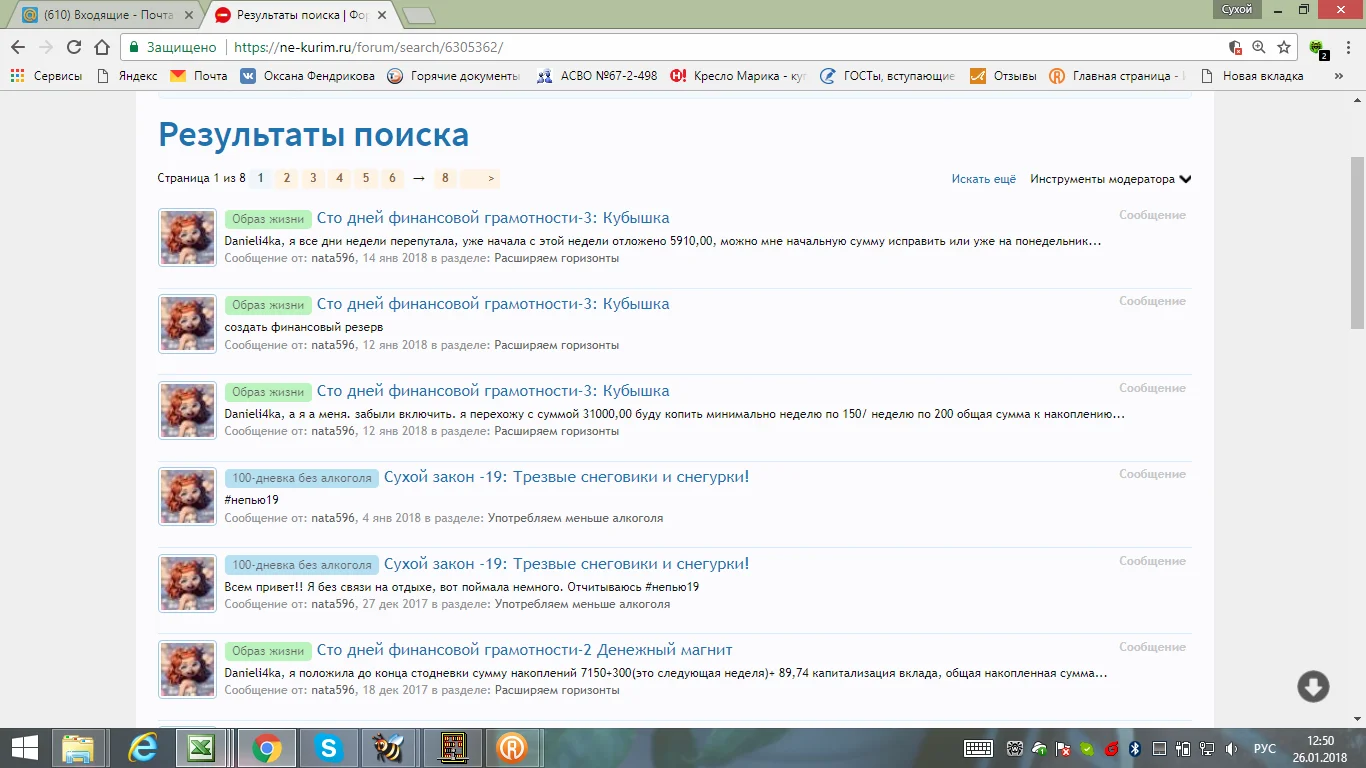1366x768 pixels.
Task: Open the Кубышка result with text создать финансовый резерв
Action: click(x=493, y=304)
